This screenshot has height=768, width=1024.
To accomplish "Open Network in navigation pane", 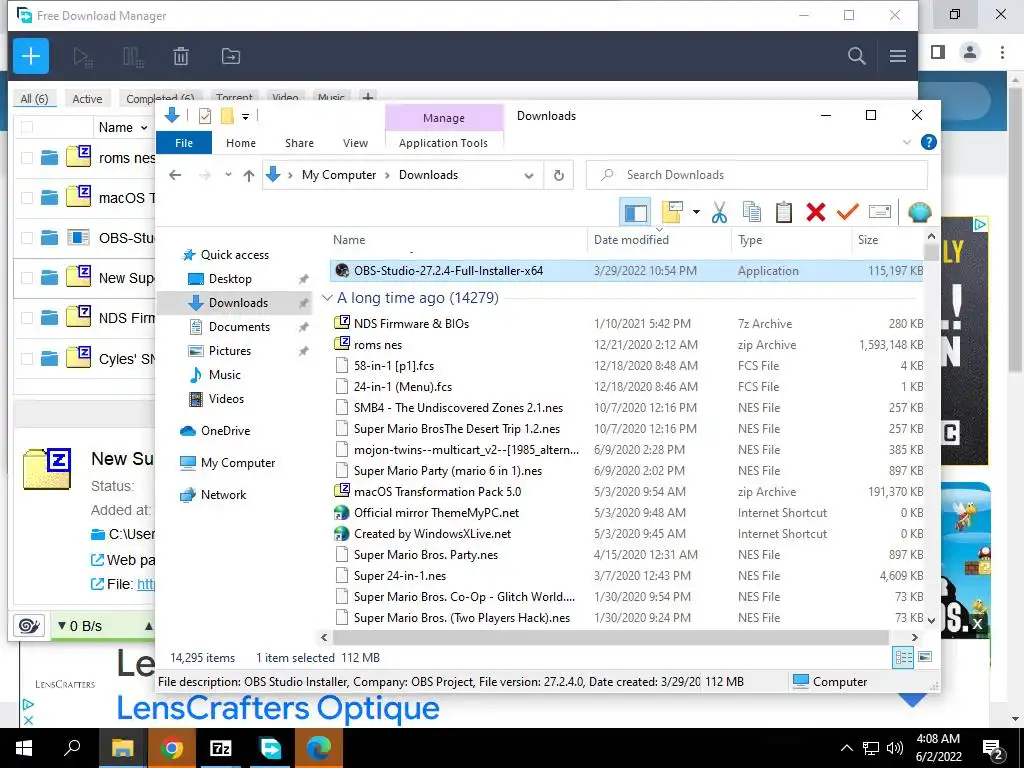I will pyautogui.click(x=223, y=495).
